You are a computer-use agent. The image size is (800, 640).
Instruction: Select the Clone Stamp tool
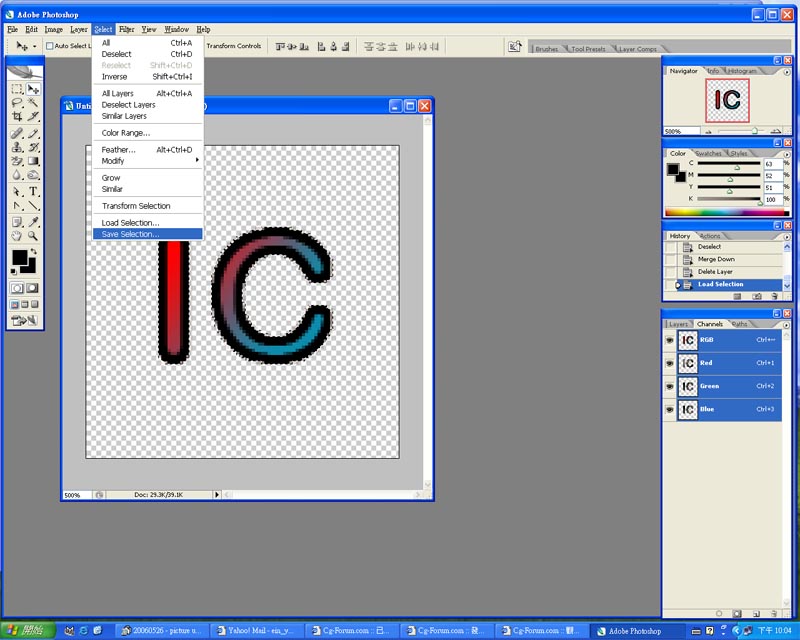point(17,147)
